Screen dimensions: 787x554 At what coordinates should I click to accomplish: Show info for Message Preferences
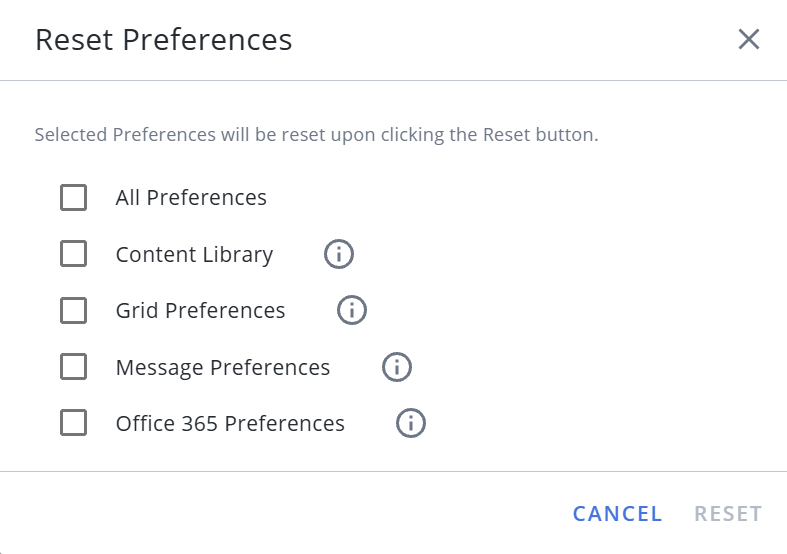point(397,368)
